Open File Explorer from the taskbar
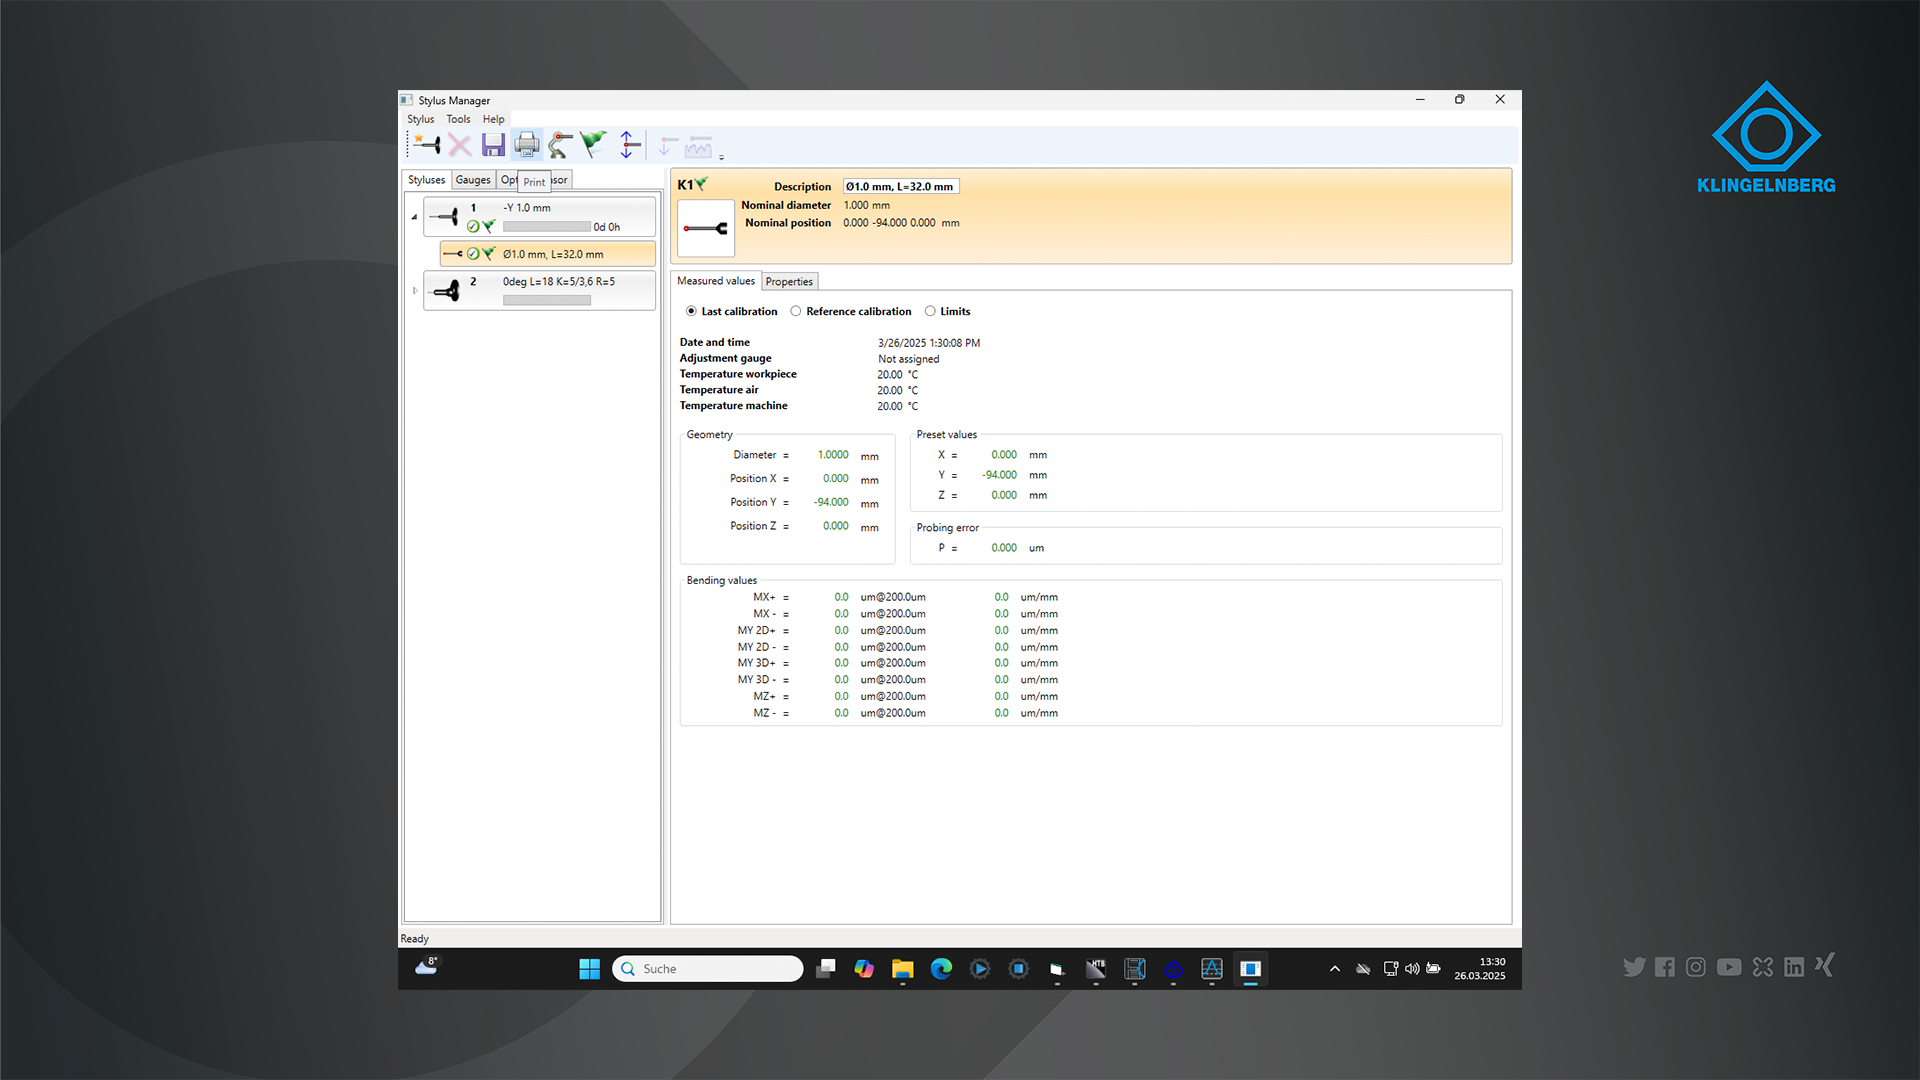1920x1080 pixels. pyautogui.click(x=903, y=969)
